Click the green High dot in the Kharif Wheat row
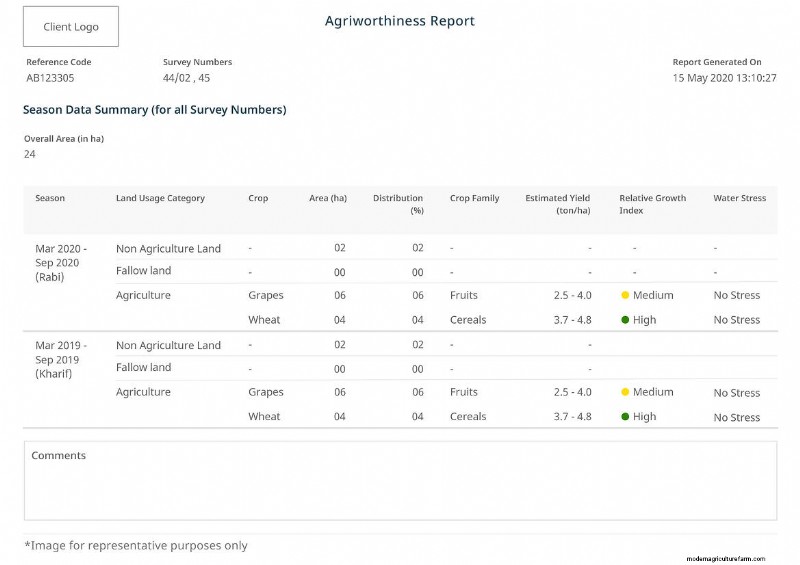The image size is (800, 565). click(625, 417)
